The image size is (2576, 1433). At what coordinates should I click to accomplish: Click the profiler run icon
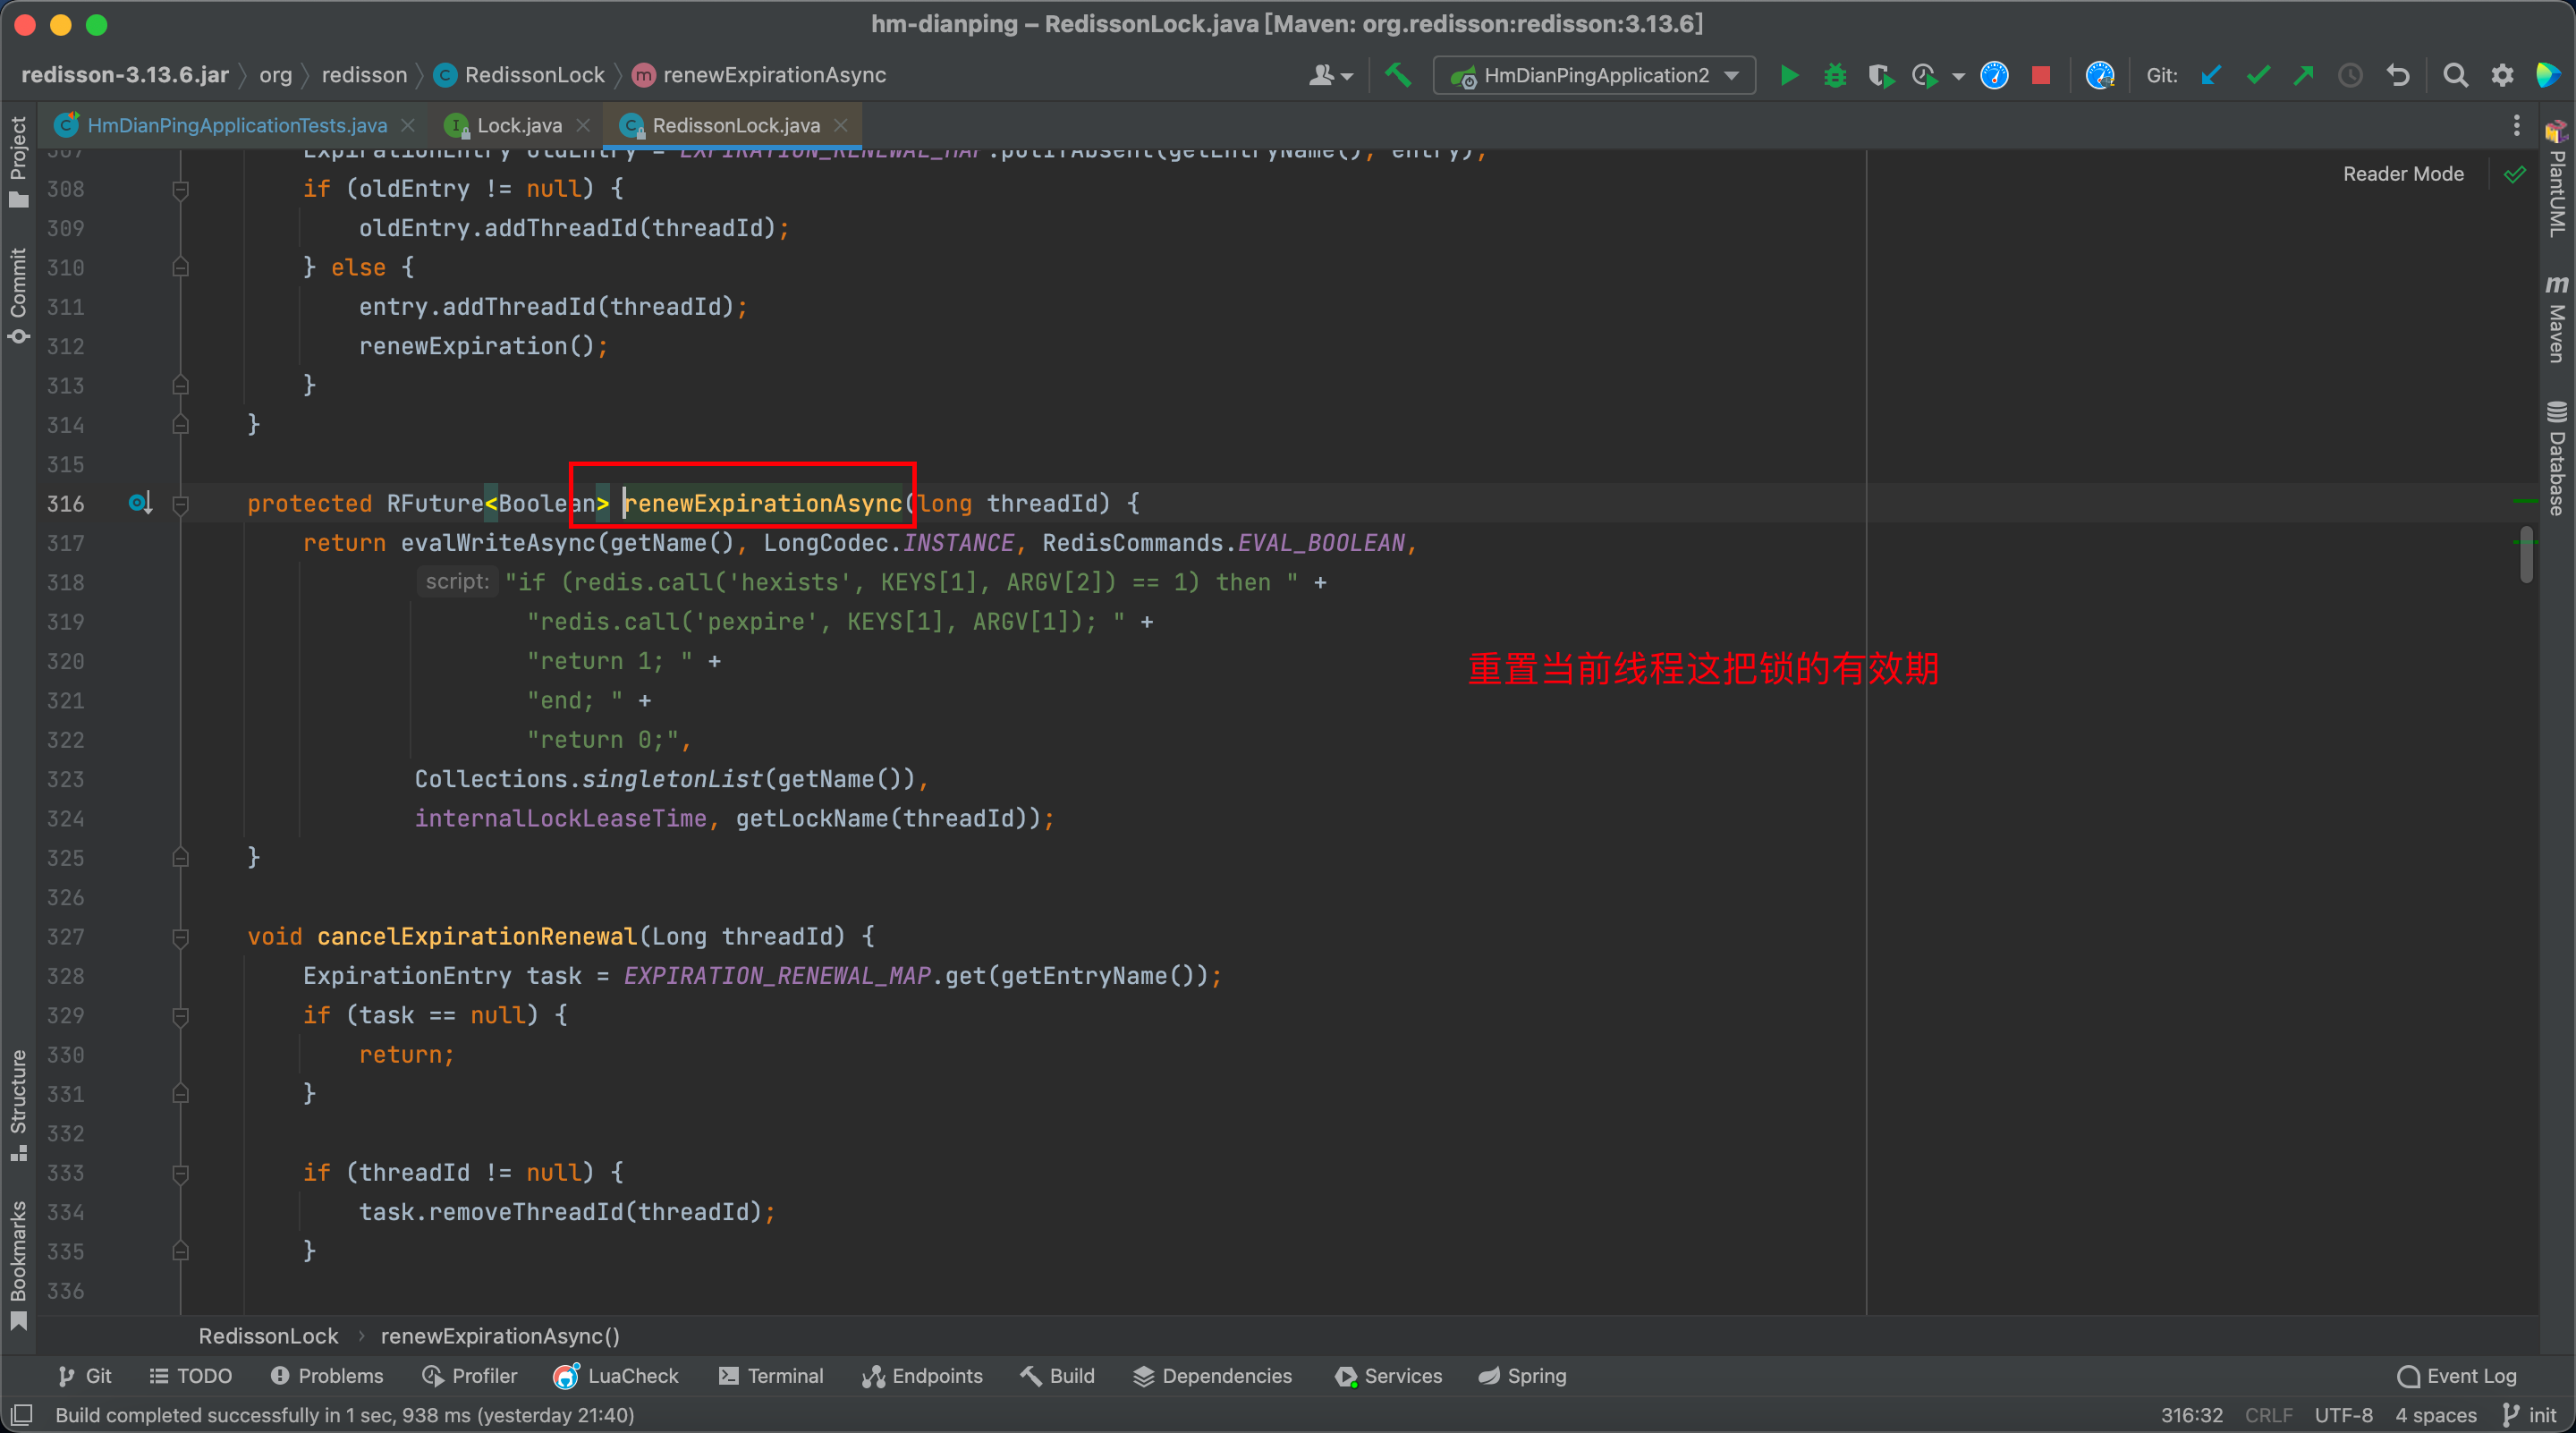tap(1924, 75)
